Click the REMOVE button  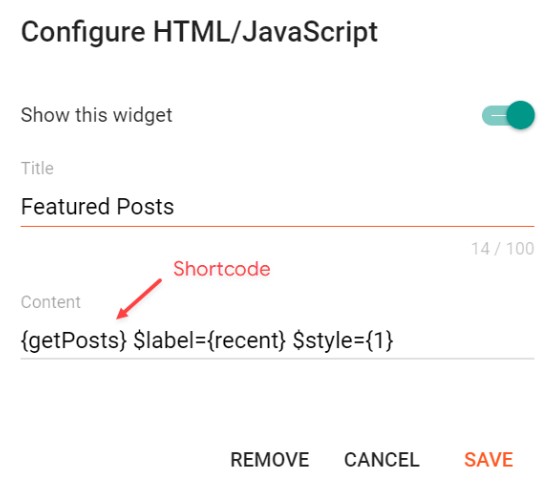click(270, 459)
